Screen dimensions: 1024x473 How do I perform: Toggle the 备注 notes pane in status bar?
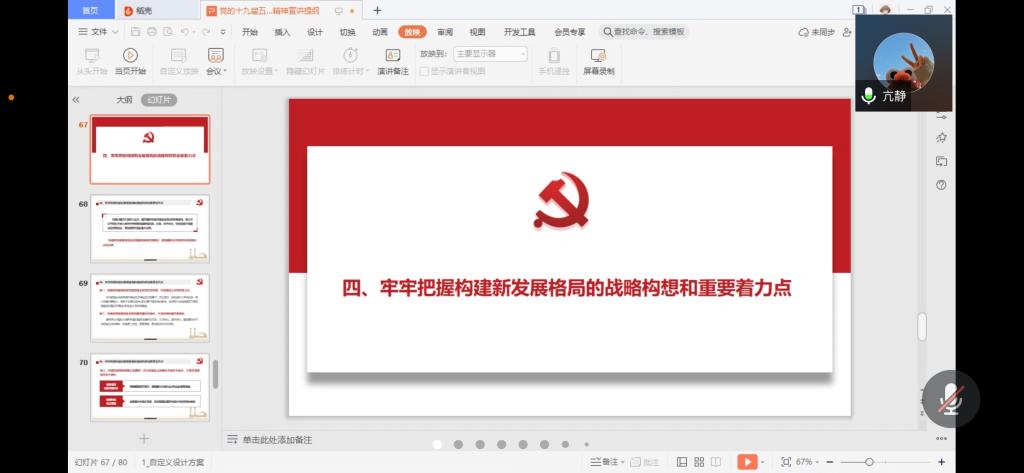[604, 462]
